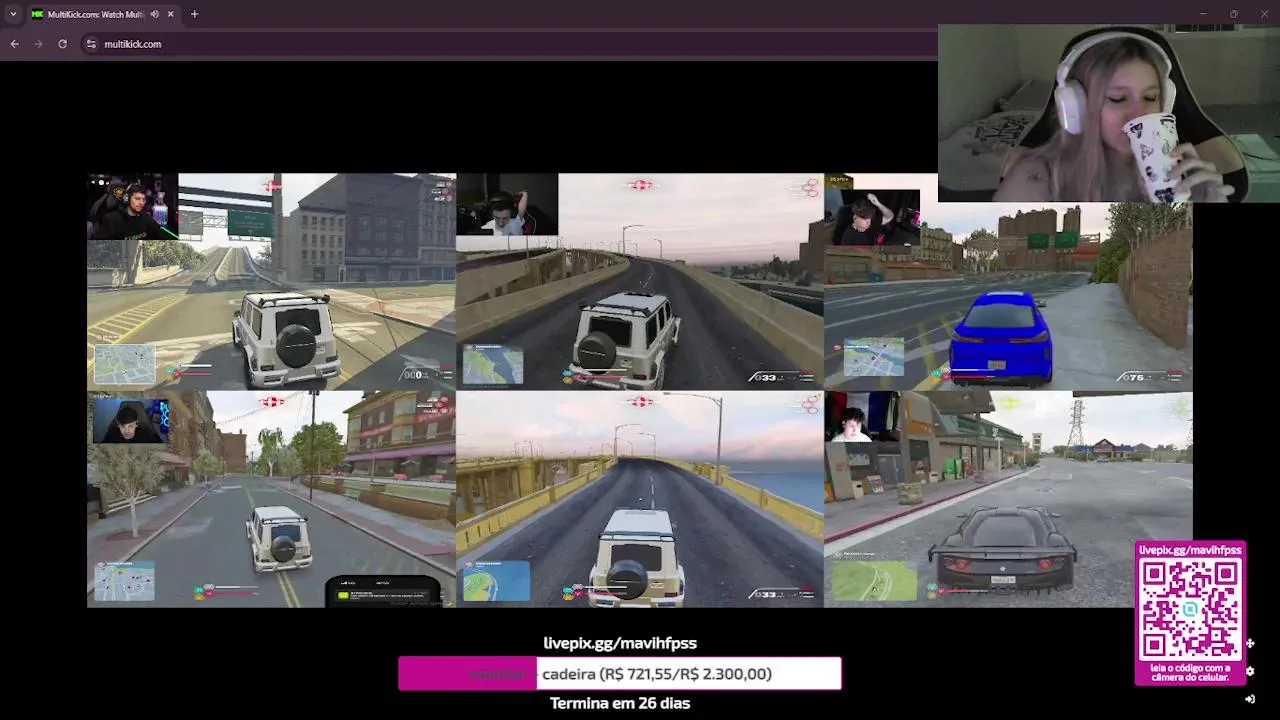This screenshot has height=720, width=1280.
Task: Click the webcam overlay of girl with headphones
Action: pos(1109,113)
